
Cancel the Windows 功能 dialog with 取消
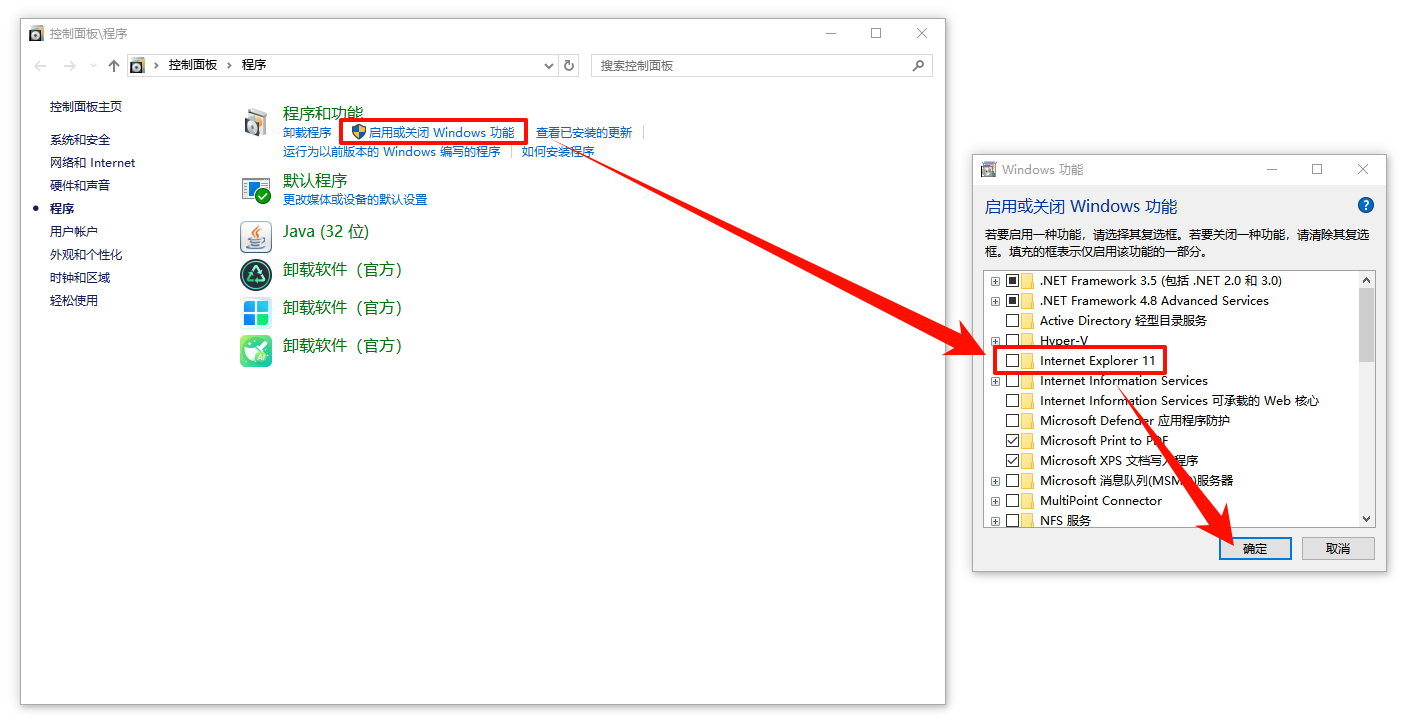1338,548
